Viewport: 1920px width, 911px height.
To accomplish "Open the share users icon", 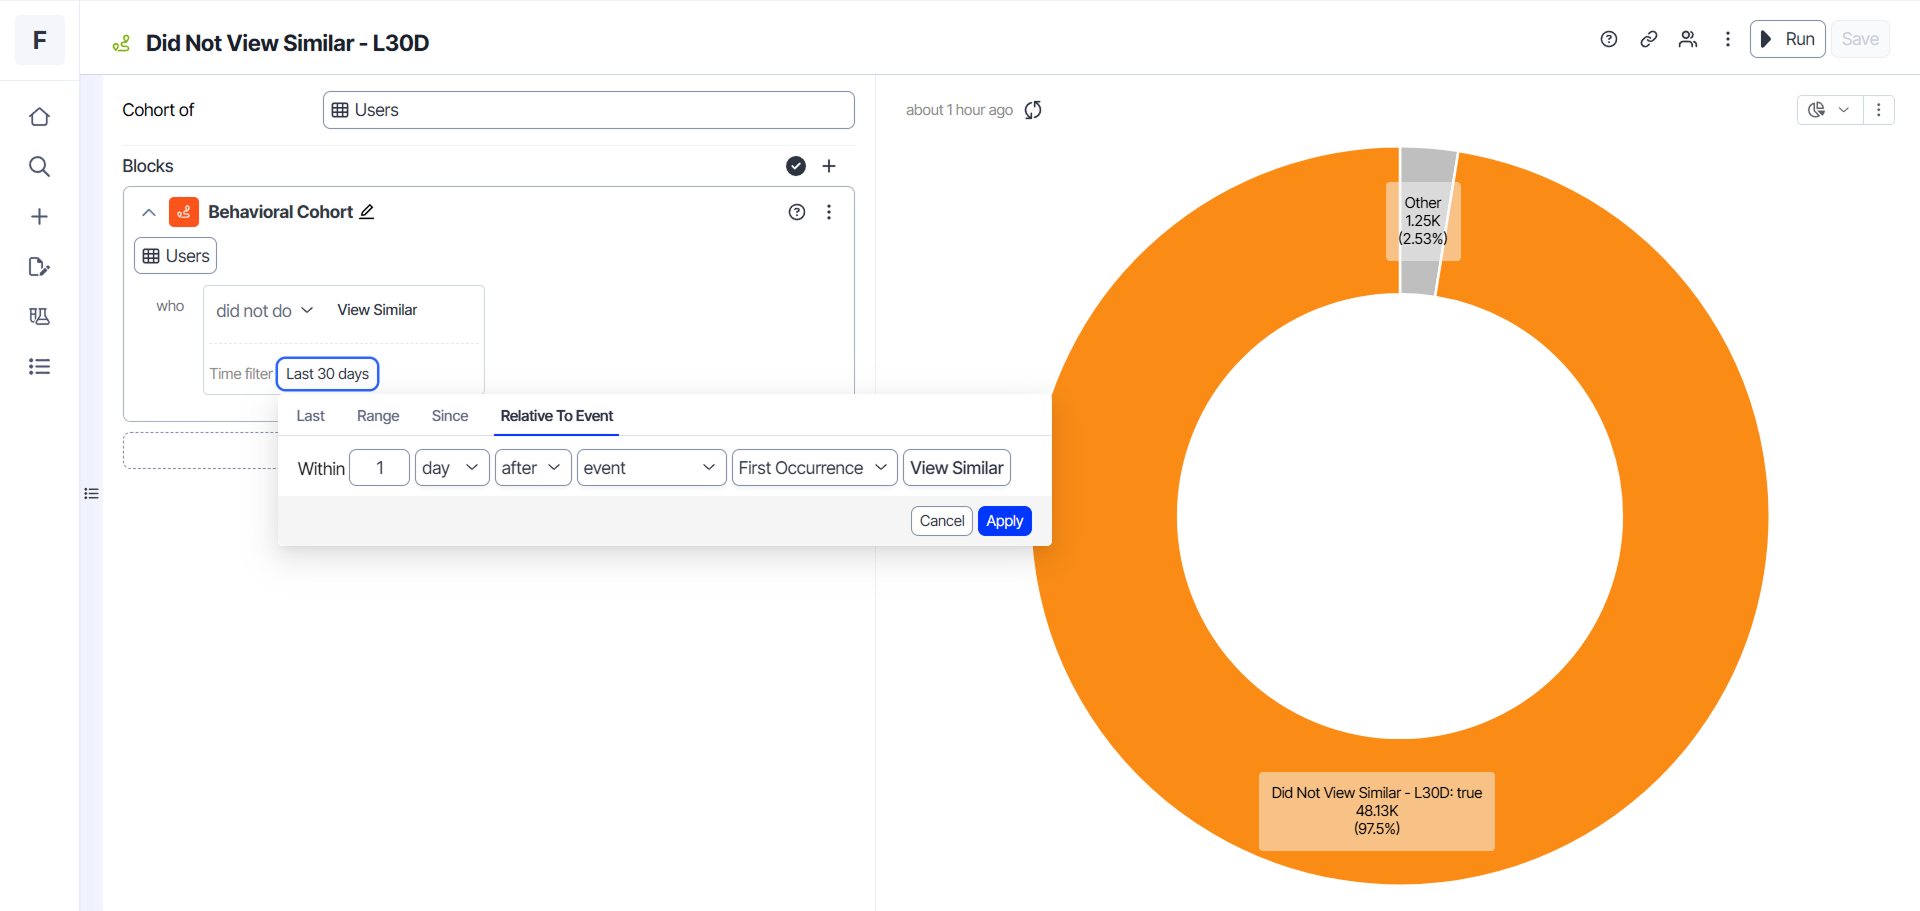I will (1688, 39).
